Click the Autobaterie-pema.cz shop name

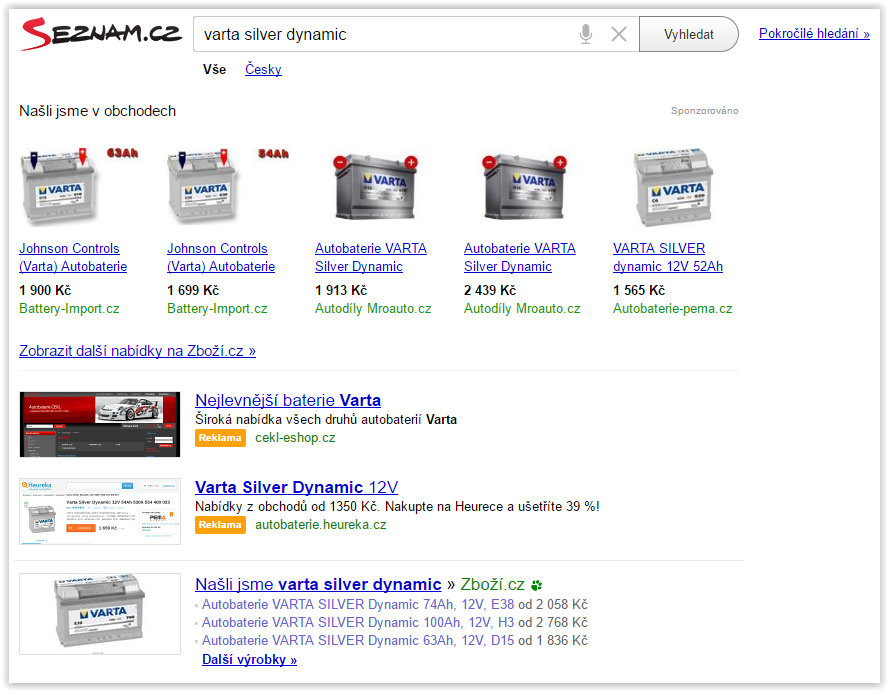tap(672, 308)
